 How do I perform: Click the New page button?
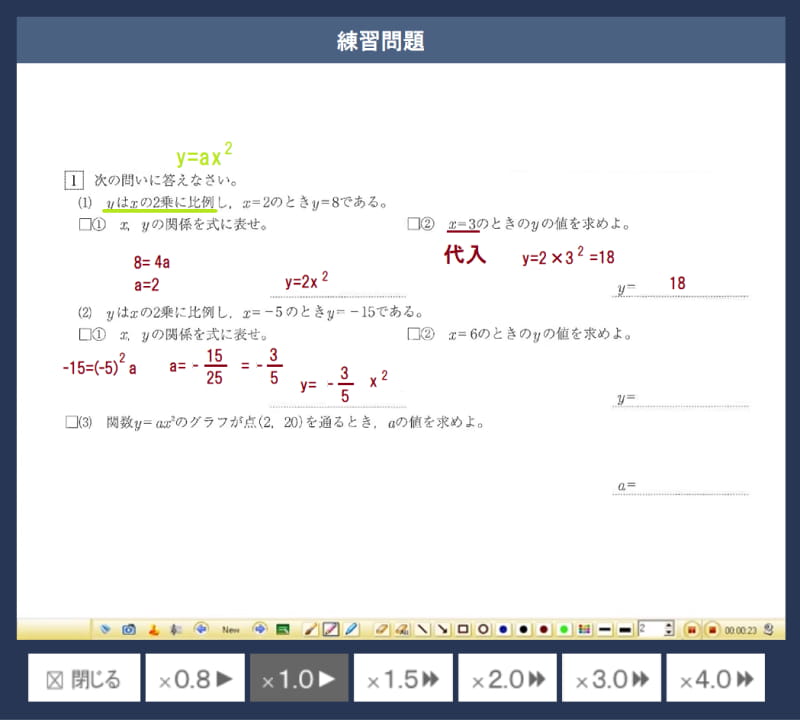pyautogui.click(x=231, y=629)
